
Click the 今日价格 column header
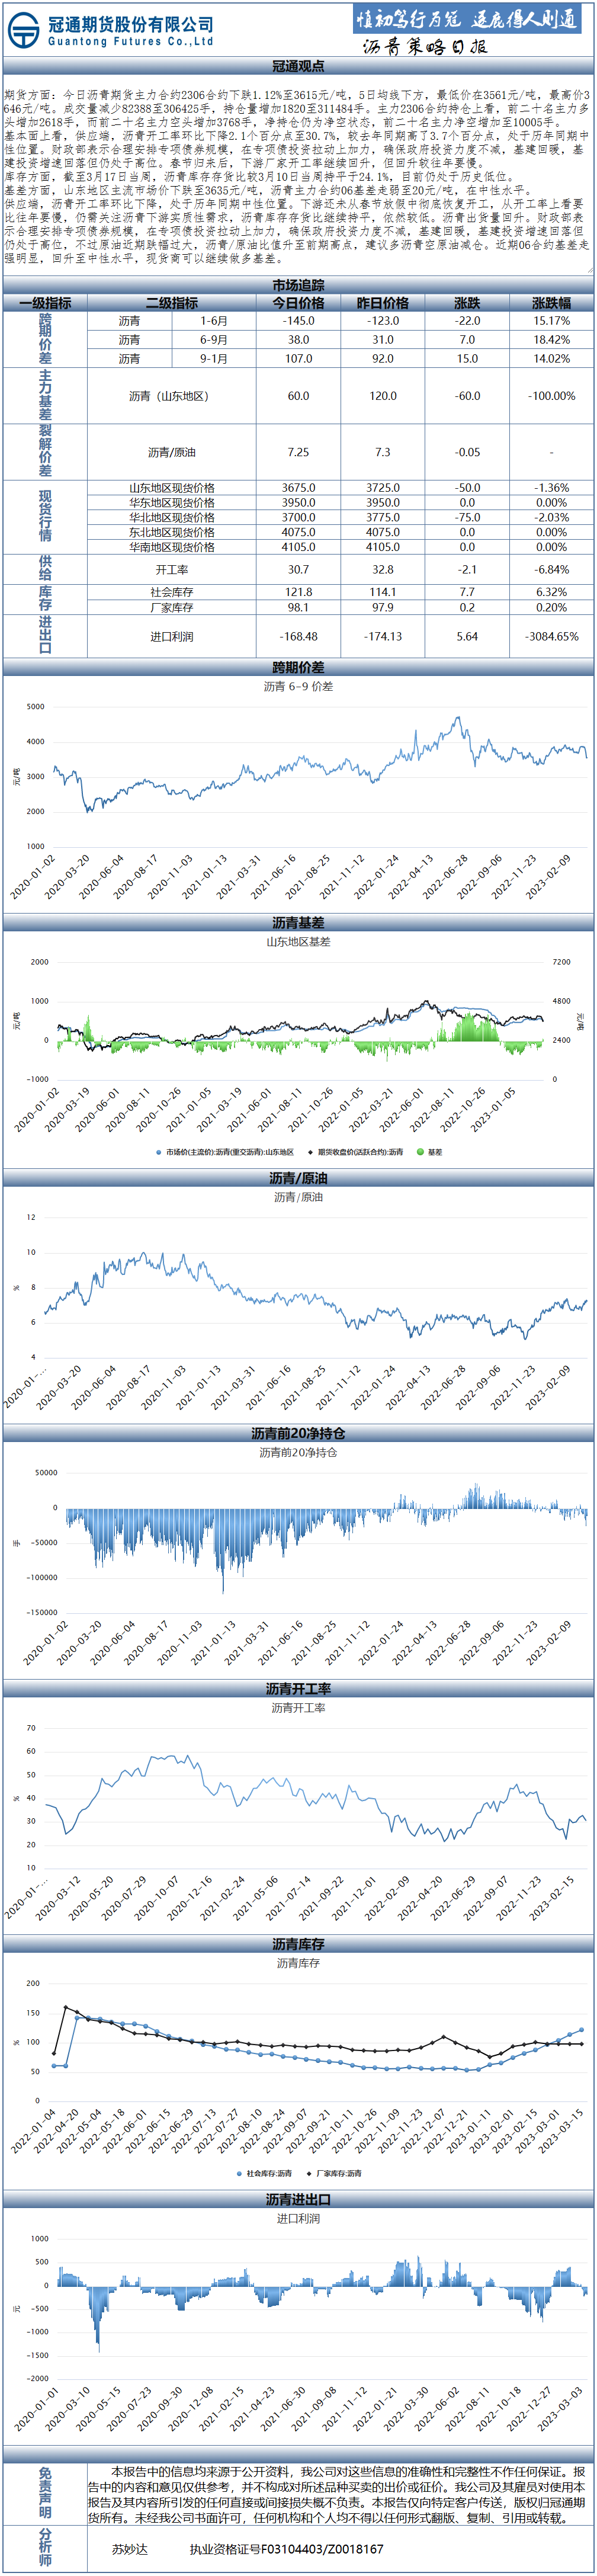tap(298, 303)
